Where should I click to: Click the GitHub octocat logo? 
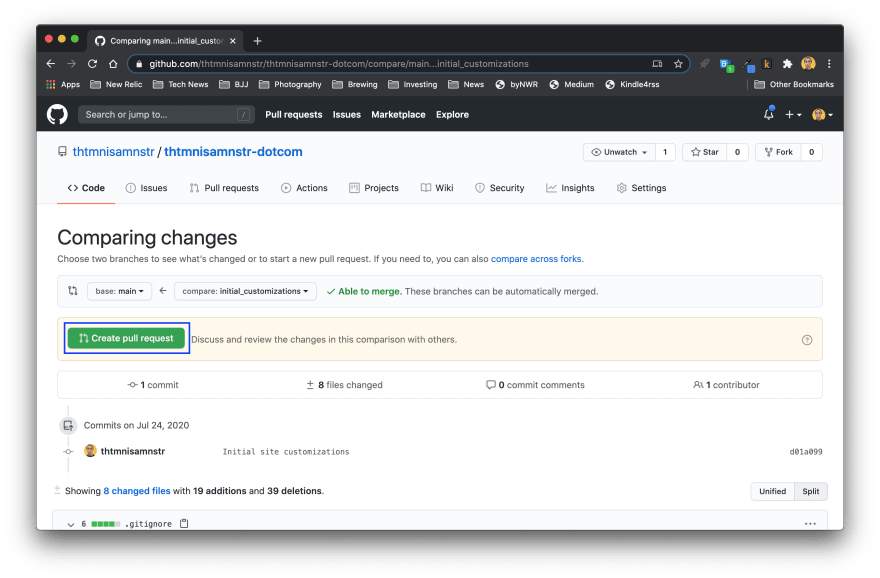coord(57,114)
